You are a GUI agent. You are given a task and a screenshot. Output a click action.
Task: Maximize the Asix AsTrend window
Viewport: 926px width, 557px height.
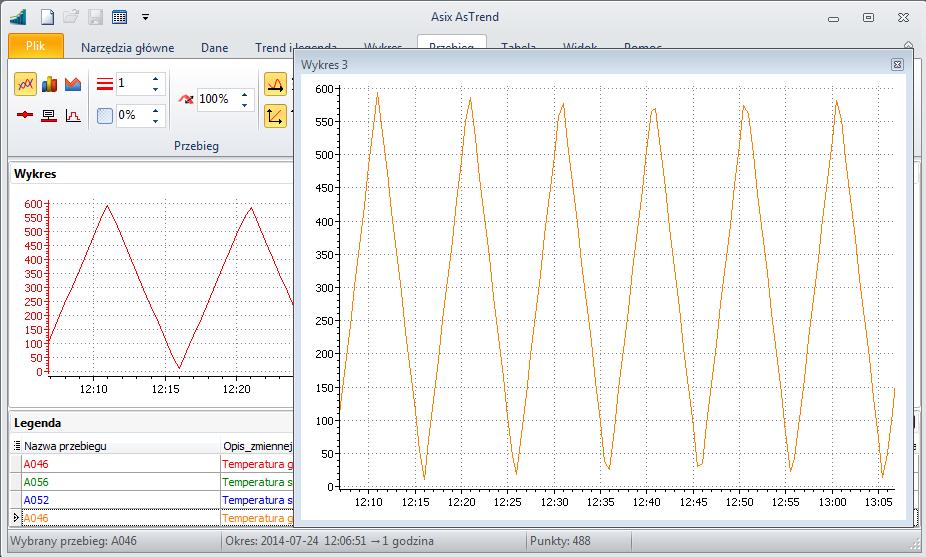pos(868,18)
